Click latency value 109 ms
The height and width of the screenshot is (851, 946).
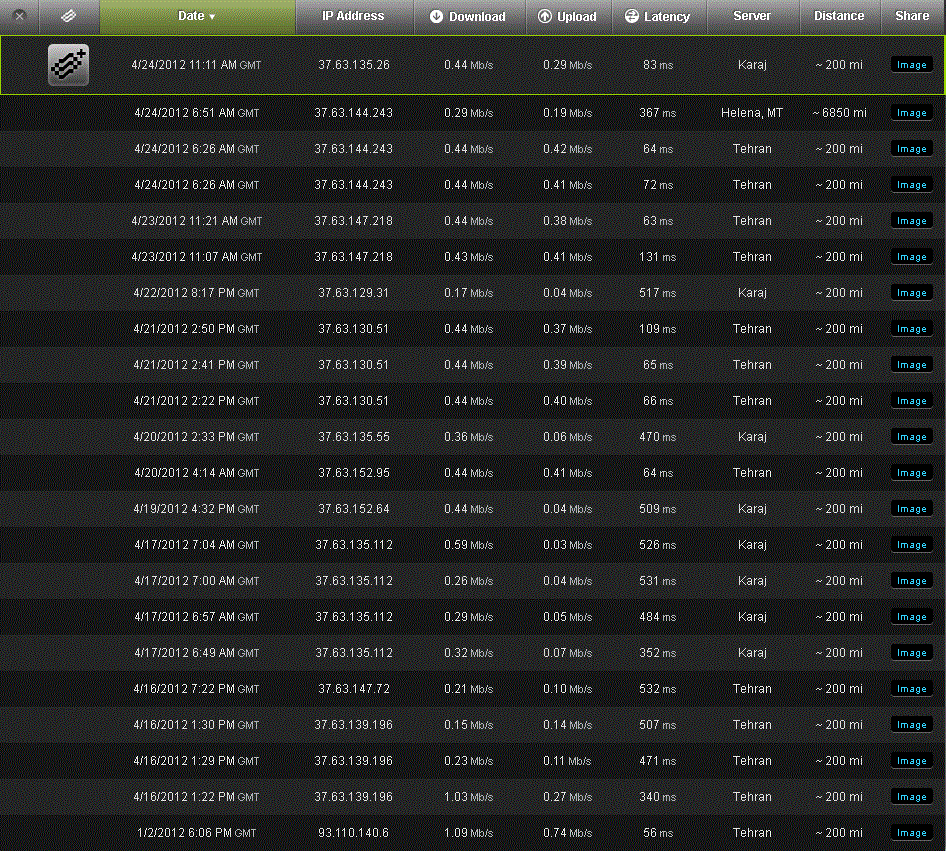coord(658,329)
